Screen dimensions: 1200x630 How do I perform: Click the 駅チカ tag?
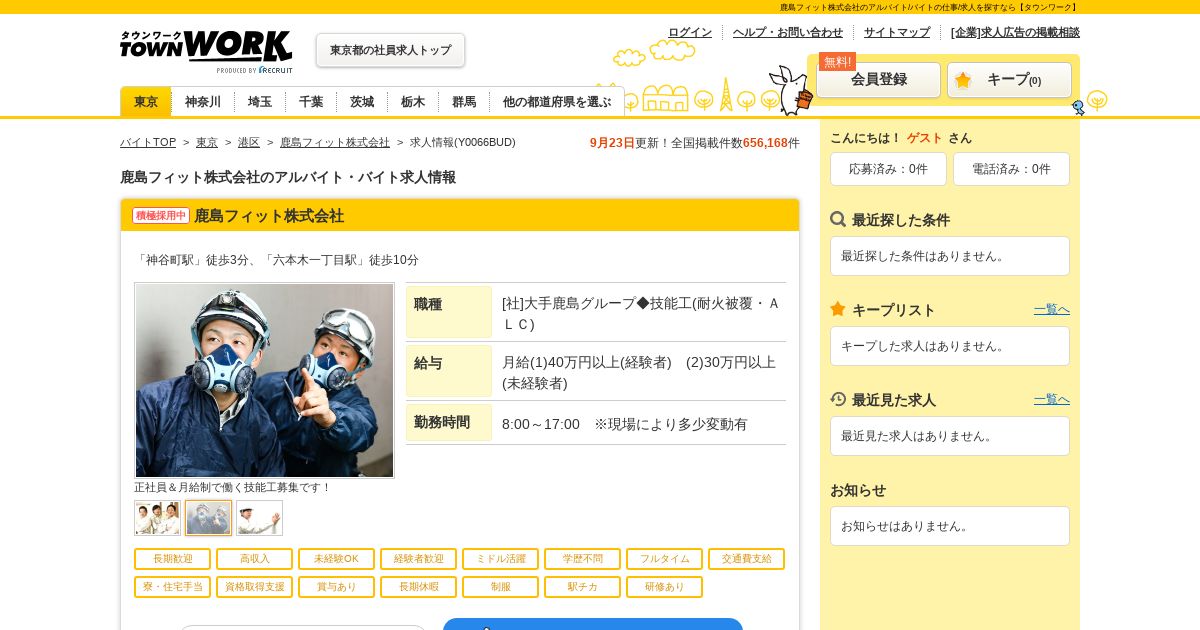[582, 587]
